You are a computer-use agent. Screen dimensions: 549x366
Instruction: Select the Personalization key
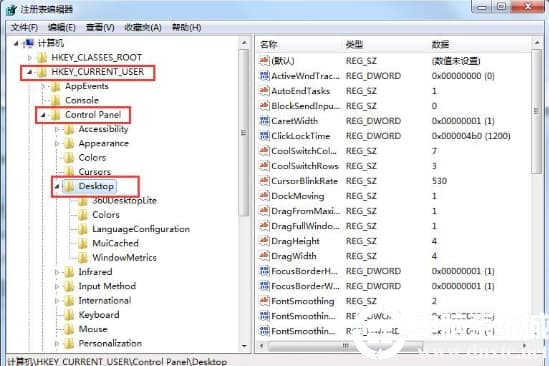110,344
